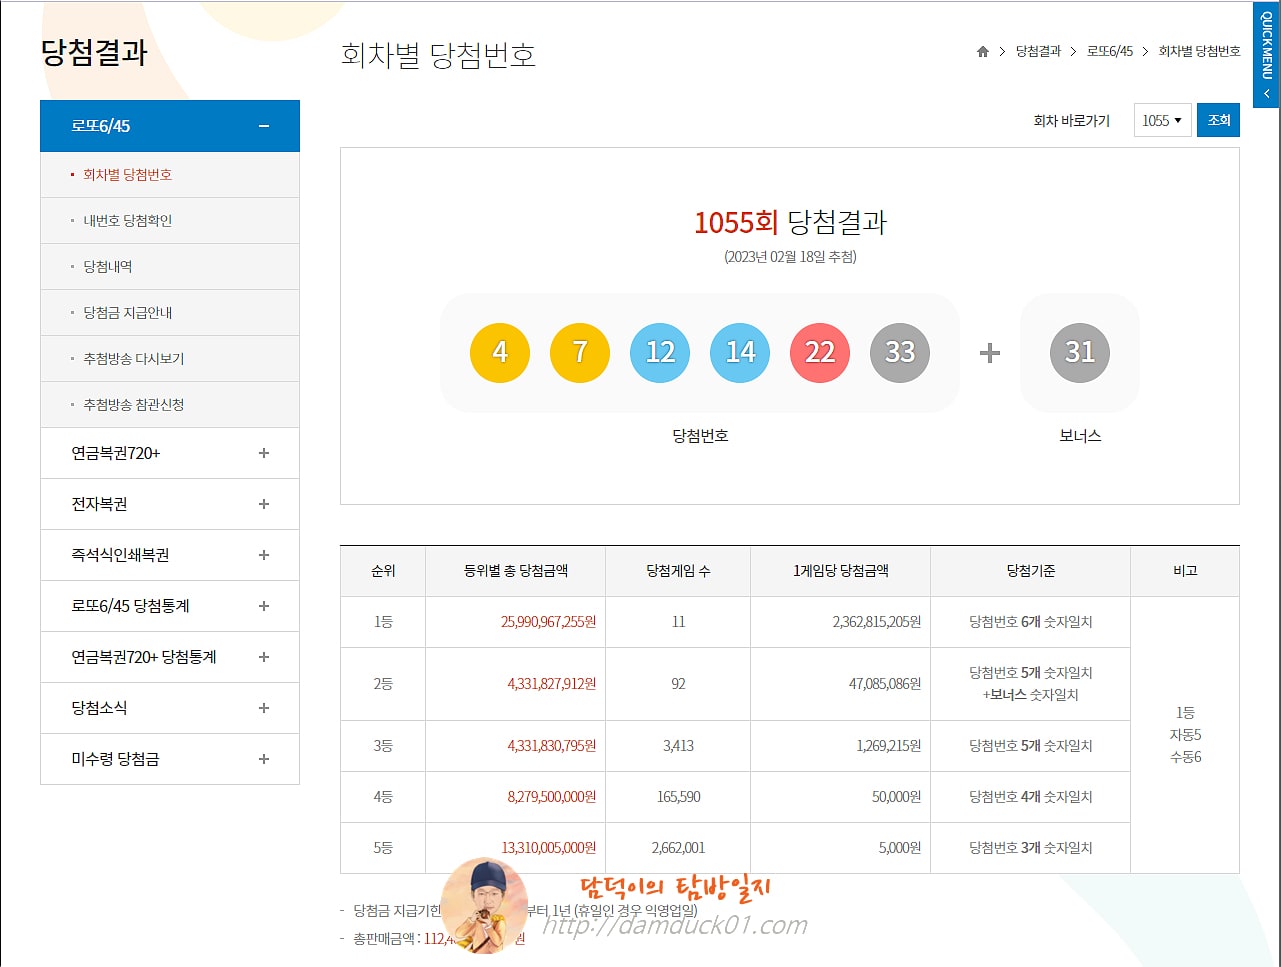Click the bonus ball number 31

coord(1079,352)
